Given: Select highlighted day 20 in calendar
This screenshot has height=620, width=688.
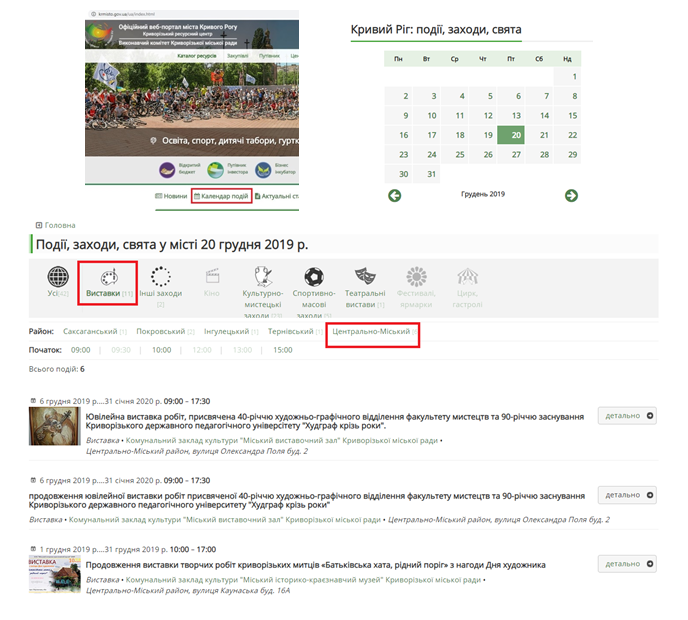Looking at the screenshot, I should [x=511, y=135].
